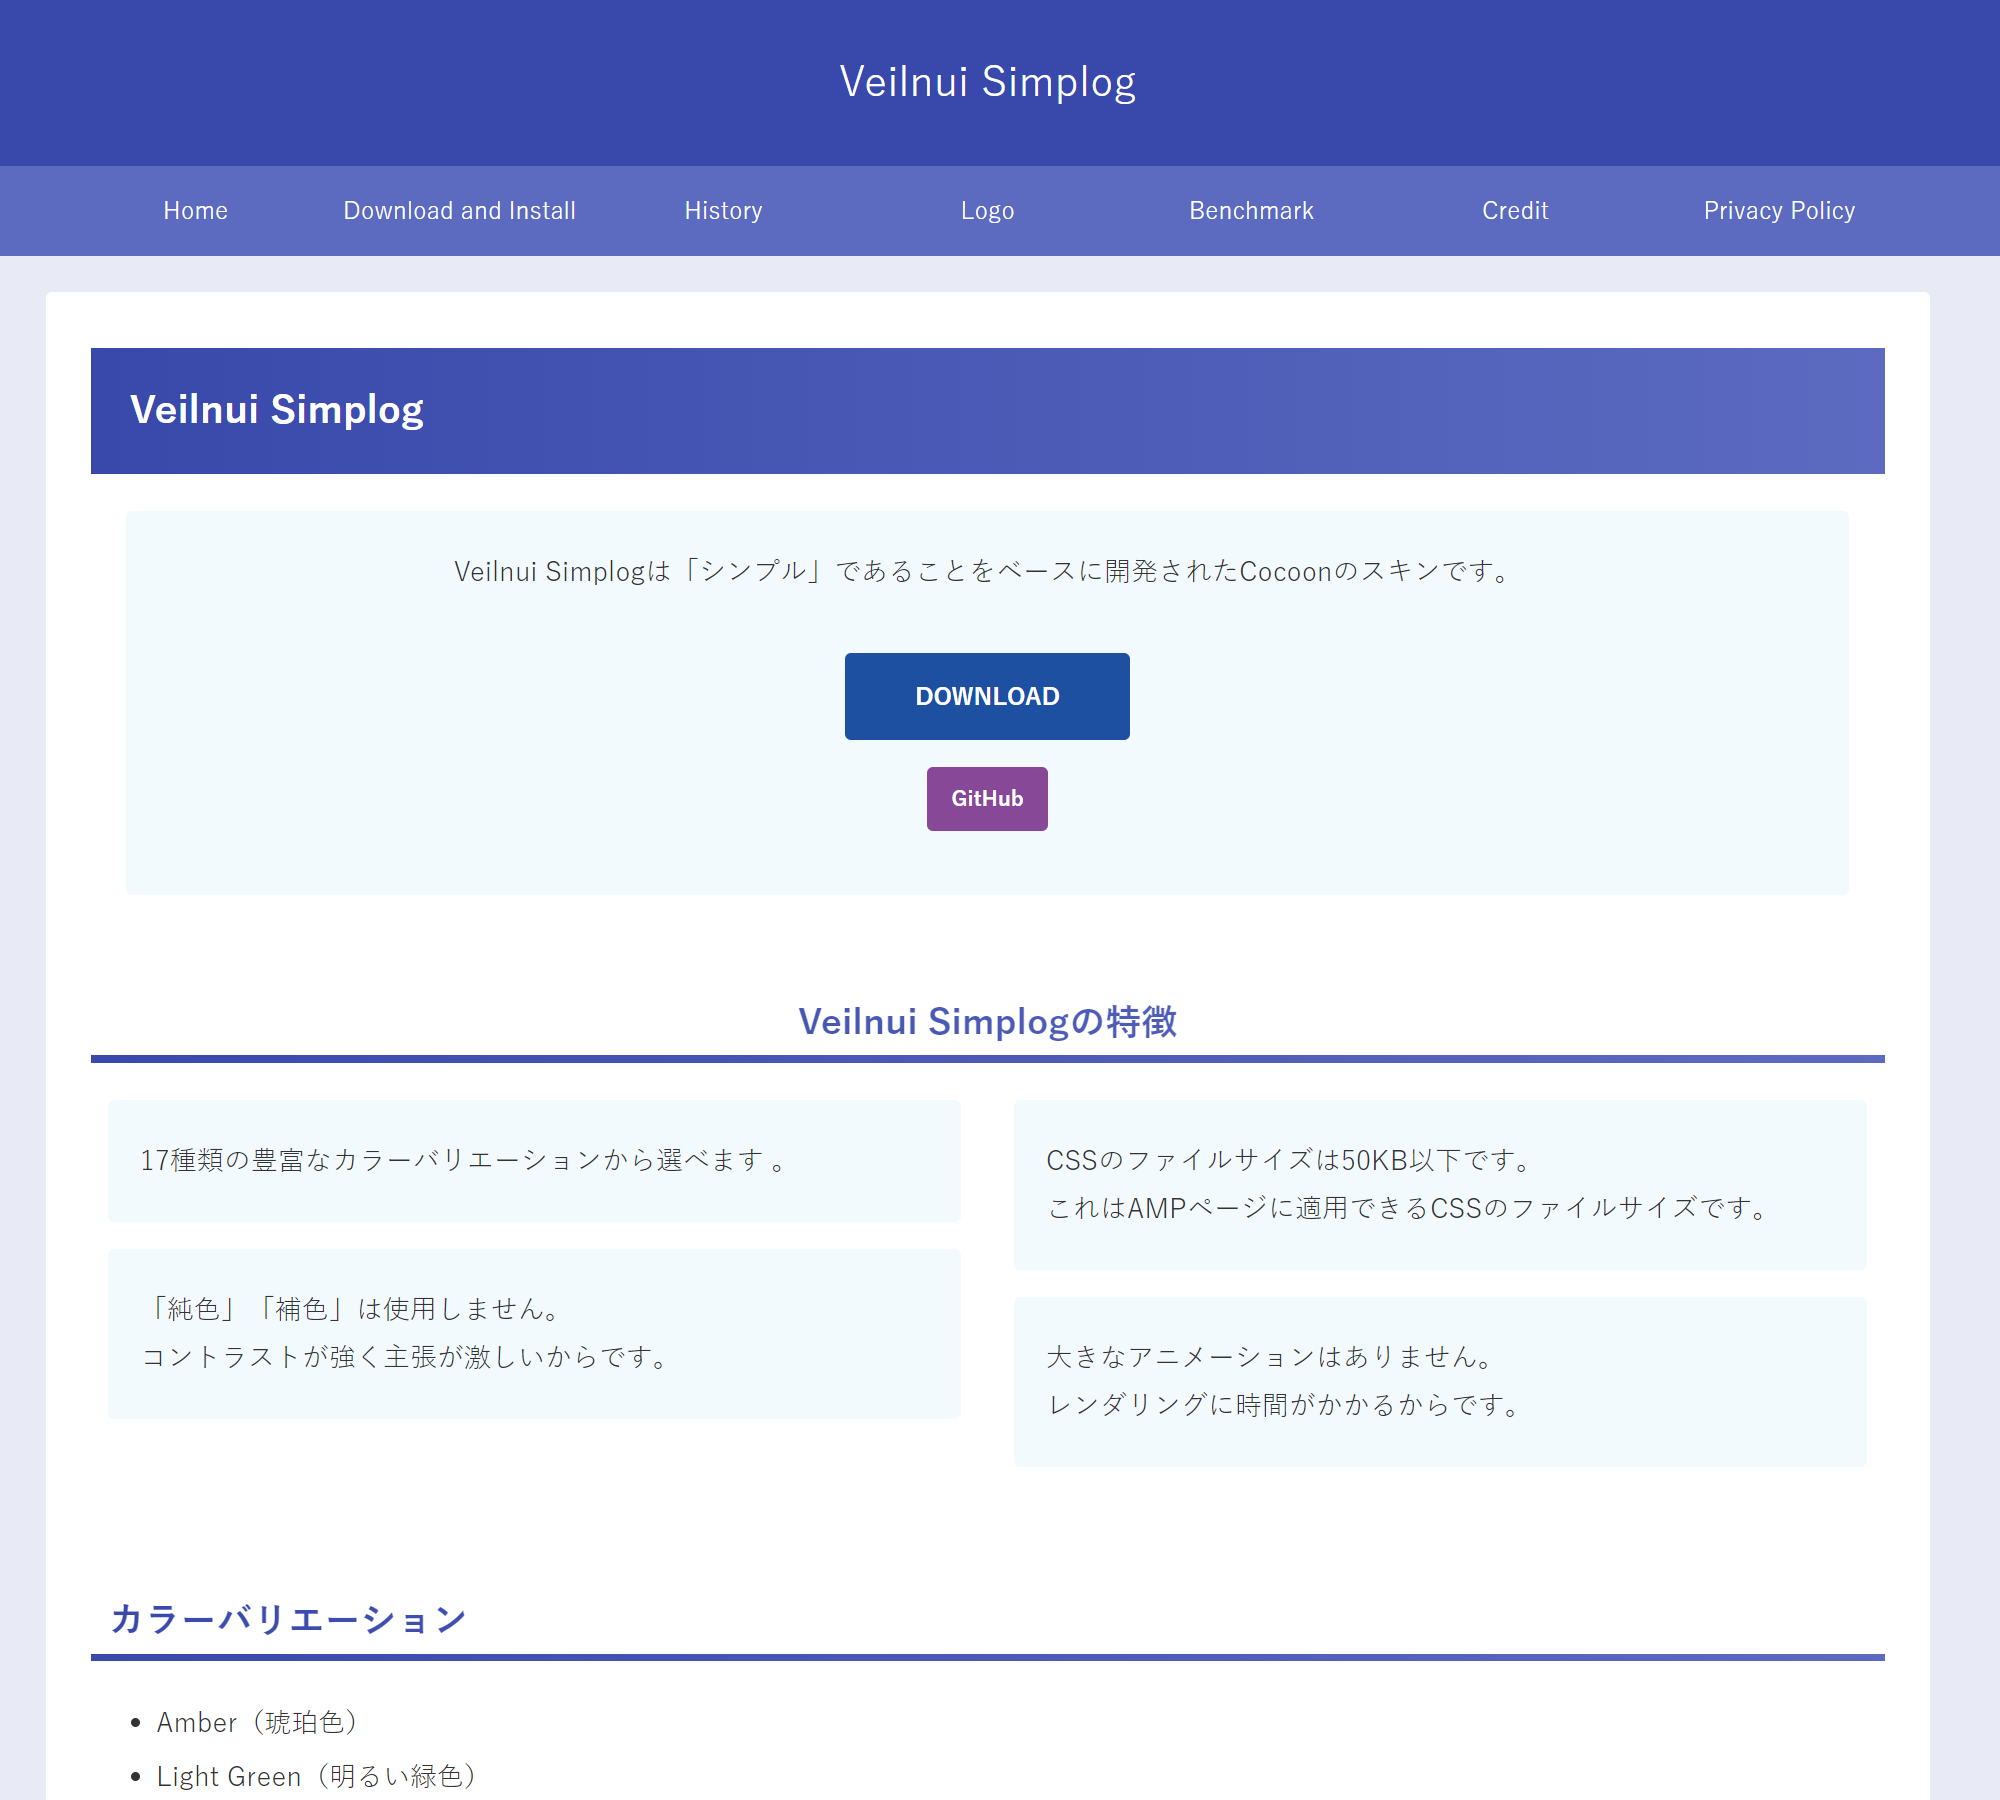
Task: Open the Home menu item
Action: [196, 211]
